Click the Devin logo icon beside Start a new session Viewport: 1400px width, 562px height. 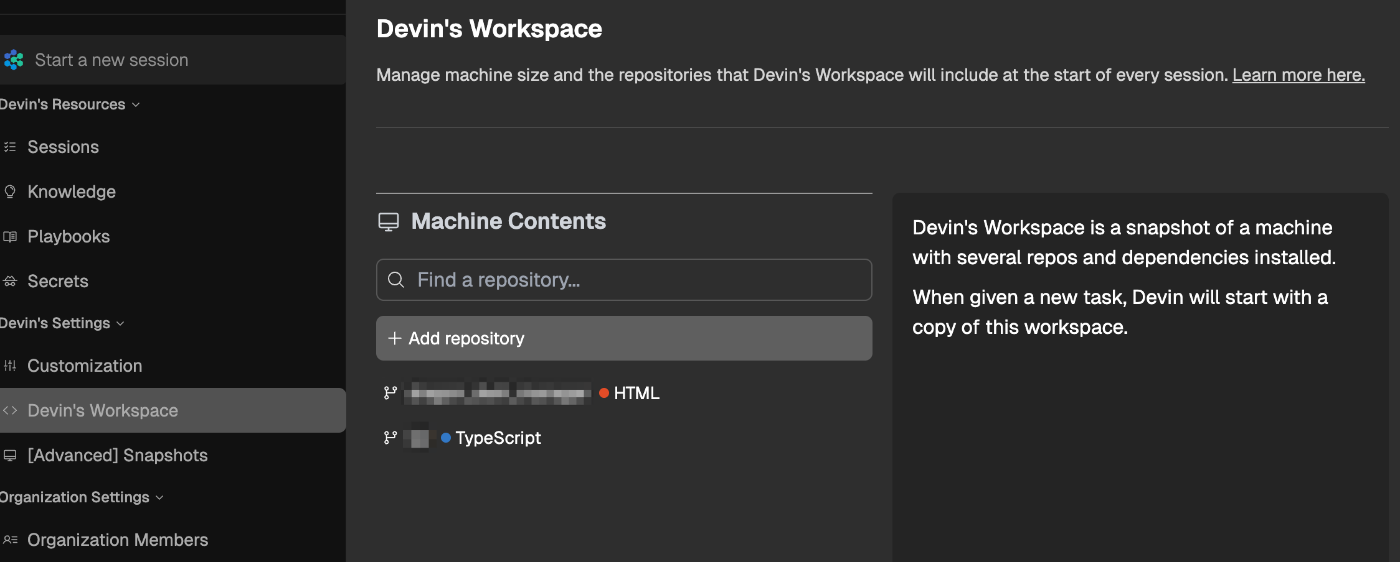pos(14,60)
